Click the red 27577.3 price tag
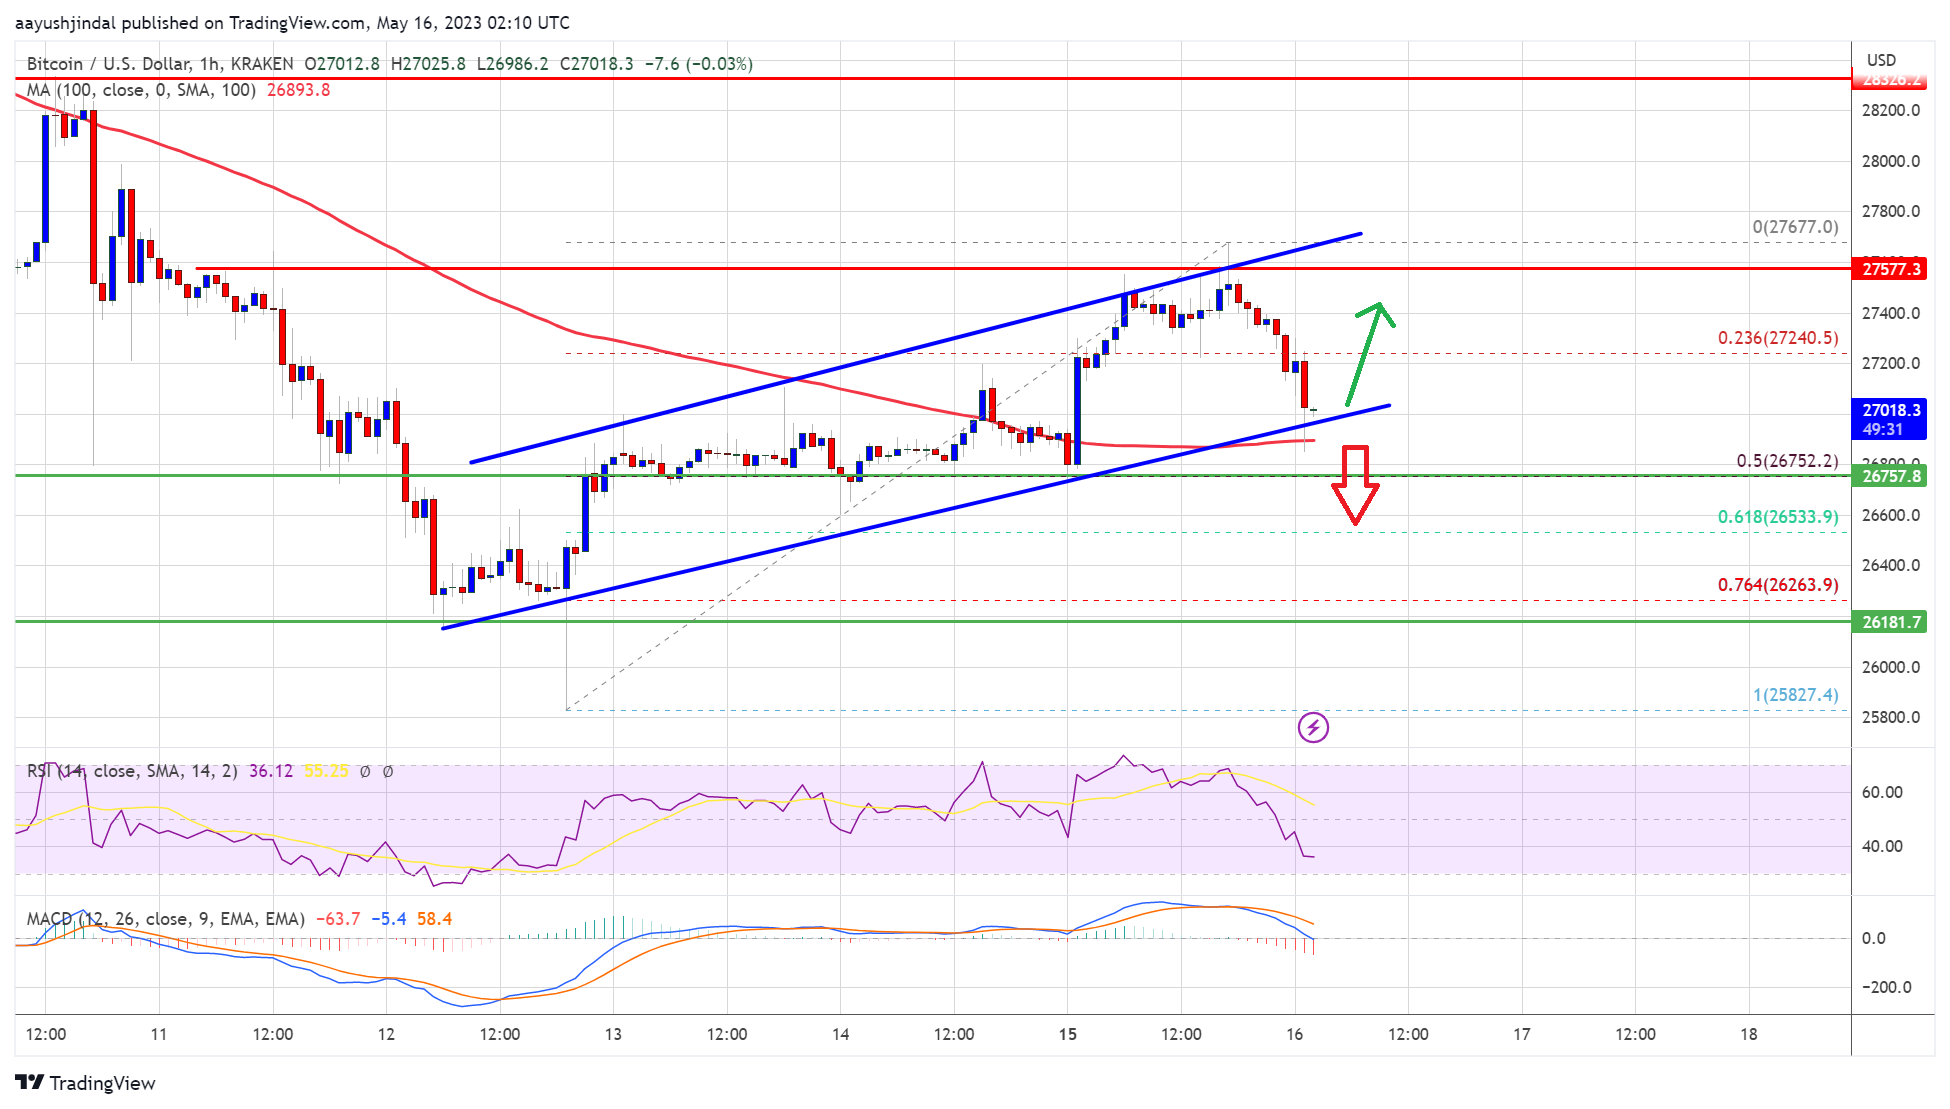Viewport: 1950px width, 1109px height. pos(1890,269)
